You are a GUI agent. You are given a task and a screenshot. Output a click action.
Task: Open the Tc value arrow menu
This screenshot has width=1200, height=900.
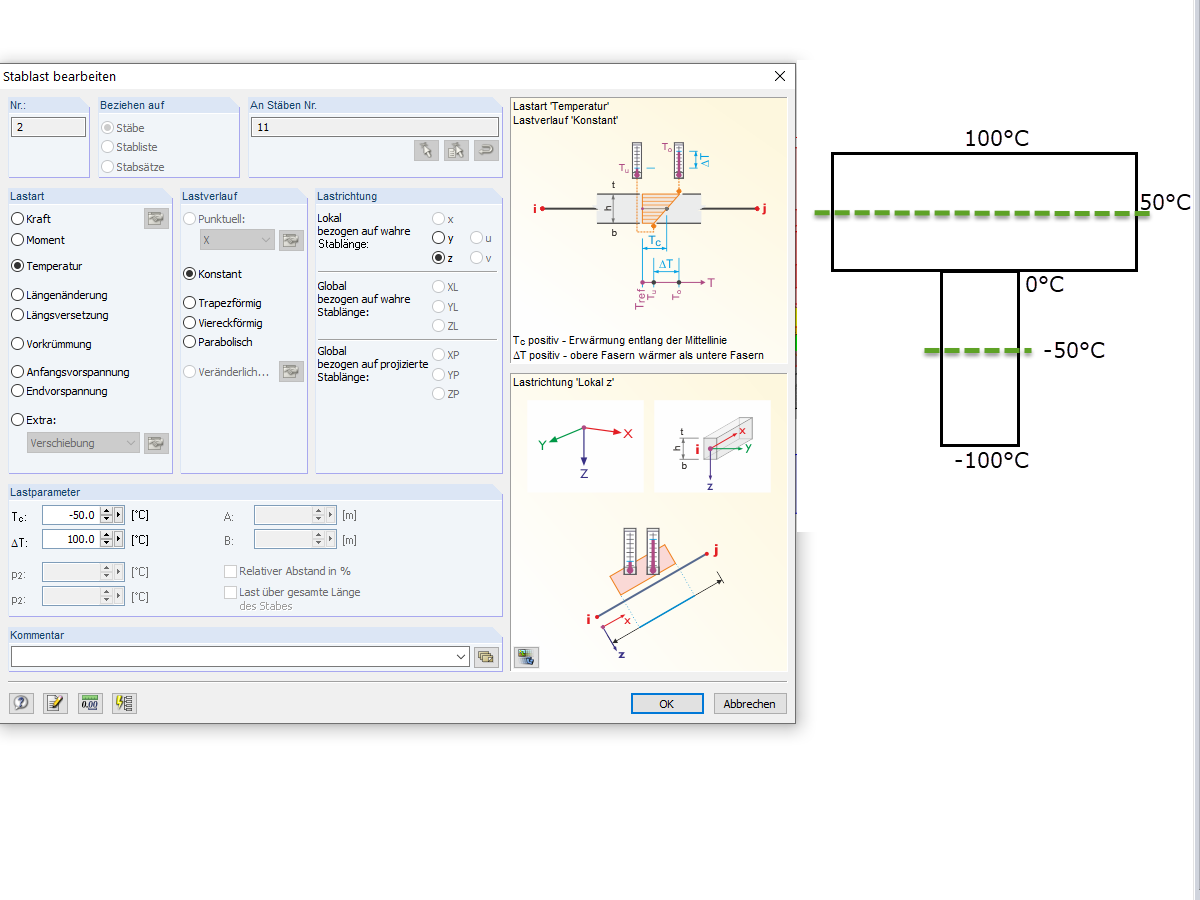pyautogui.click(x=119, y=515)
